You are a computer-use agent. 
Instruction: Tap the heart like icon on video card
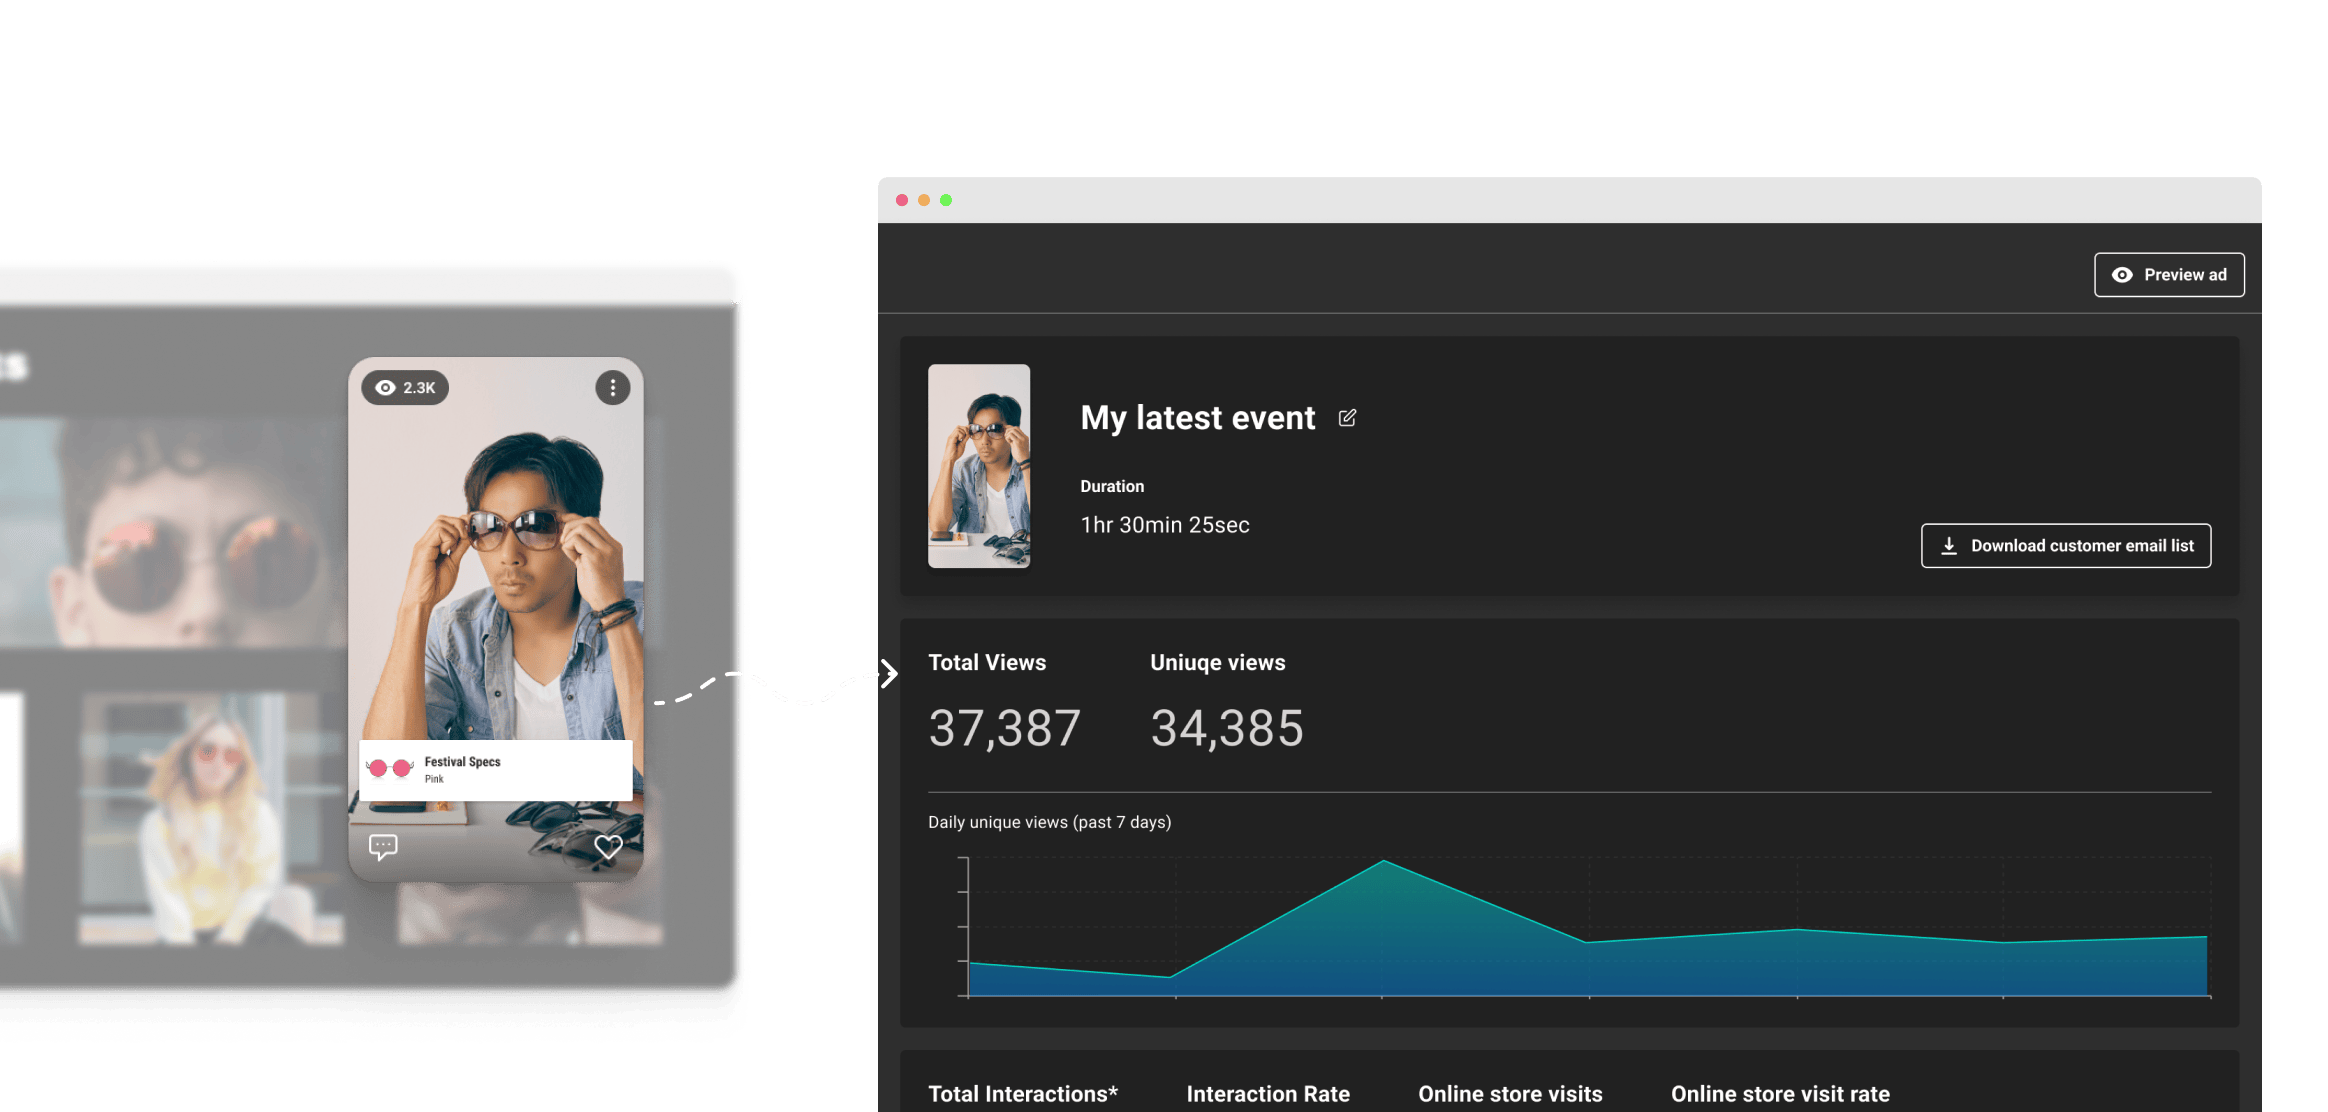[x=608, y=847]
